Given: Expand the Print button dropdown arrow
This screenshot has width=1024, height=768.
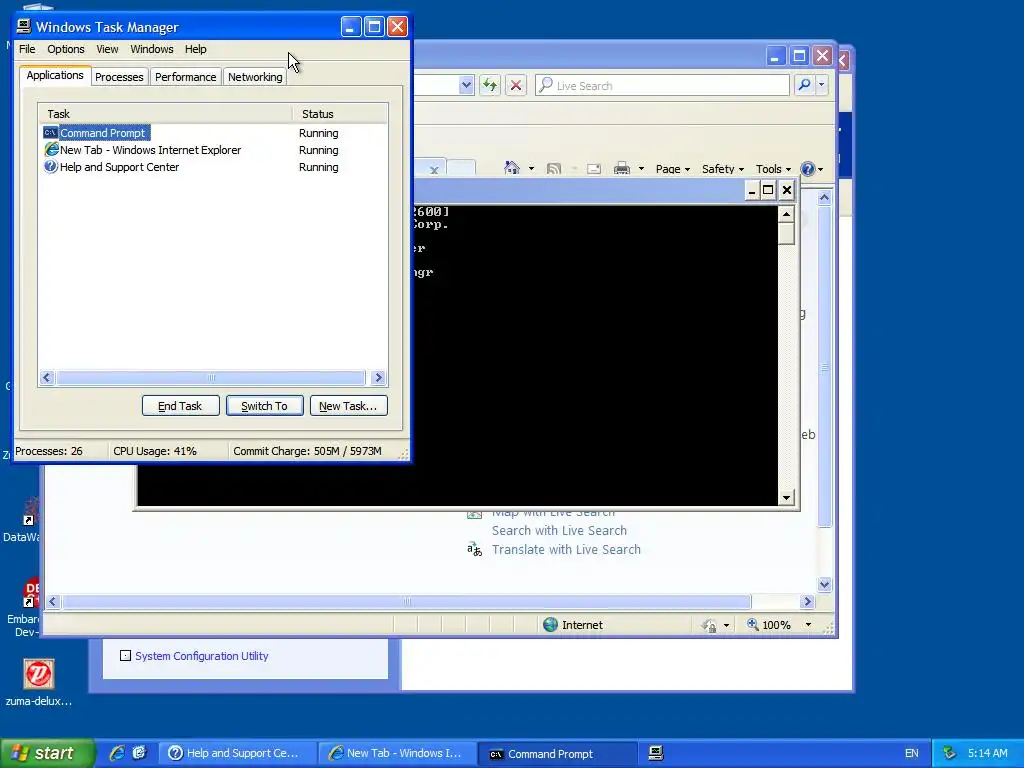Looking at the screenshot, I should (641, 169).
